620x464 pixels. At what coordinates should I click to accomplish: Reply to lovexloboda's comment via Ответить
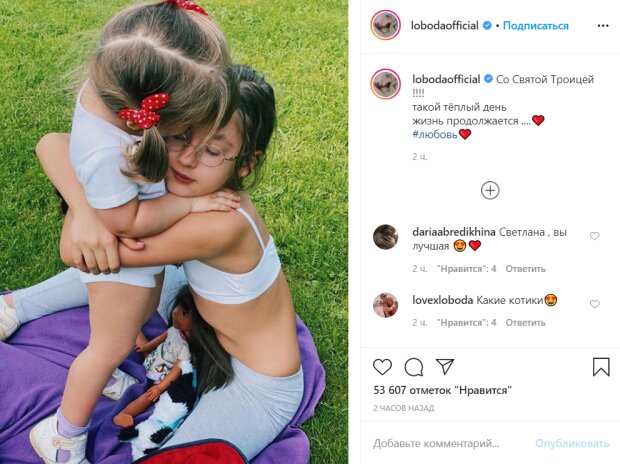(x=525, y=323)
